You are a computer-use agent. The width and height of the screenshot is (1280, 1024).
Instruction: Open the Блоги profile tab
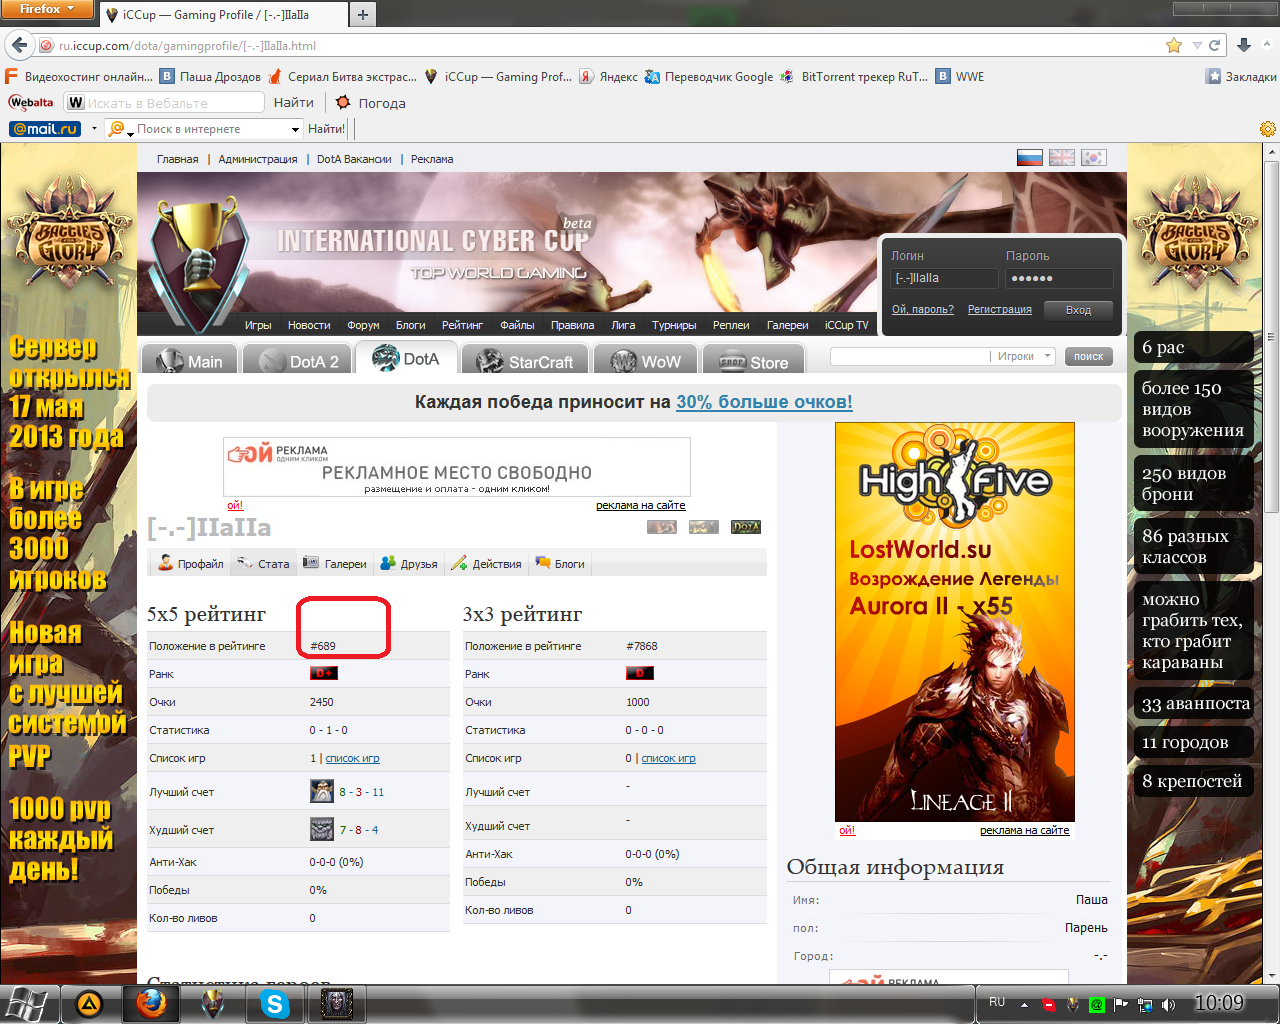(560, 564)
